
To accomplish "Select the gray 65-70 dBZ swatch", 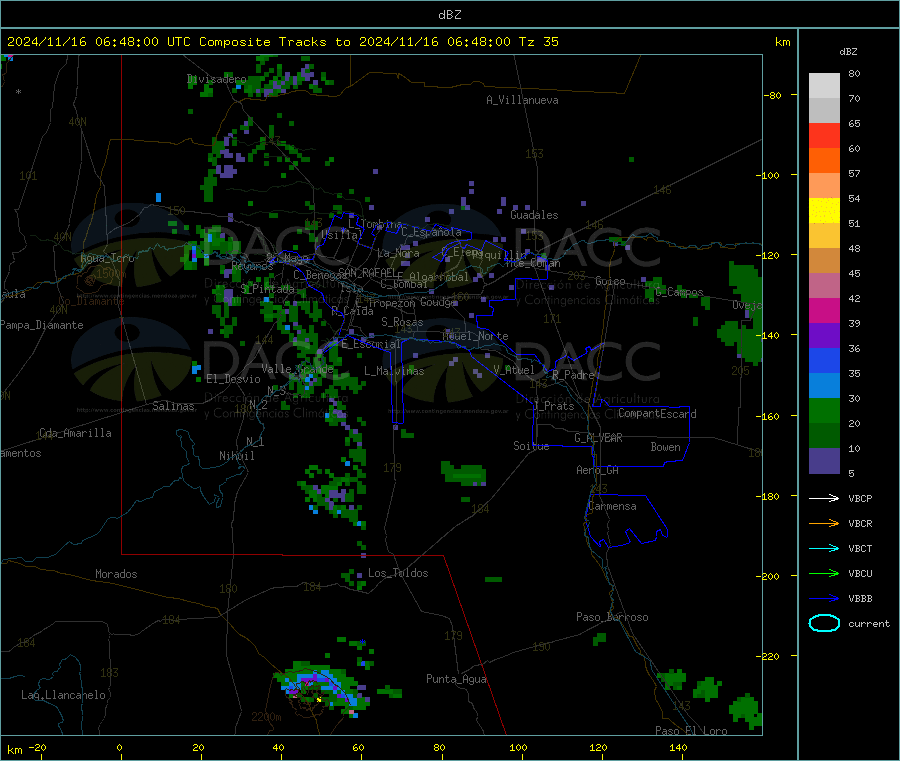I will 824,111.
